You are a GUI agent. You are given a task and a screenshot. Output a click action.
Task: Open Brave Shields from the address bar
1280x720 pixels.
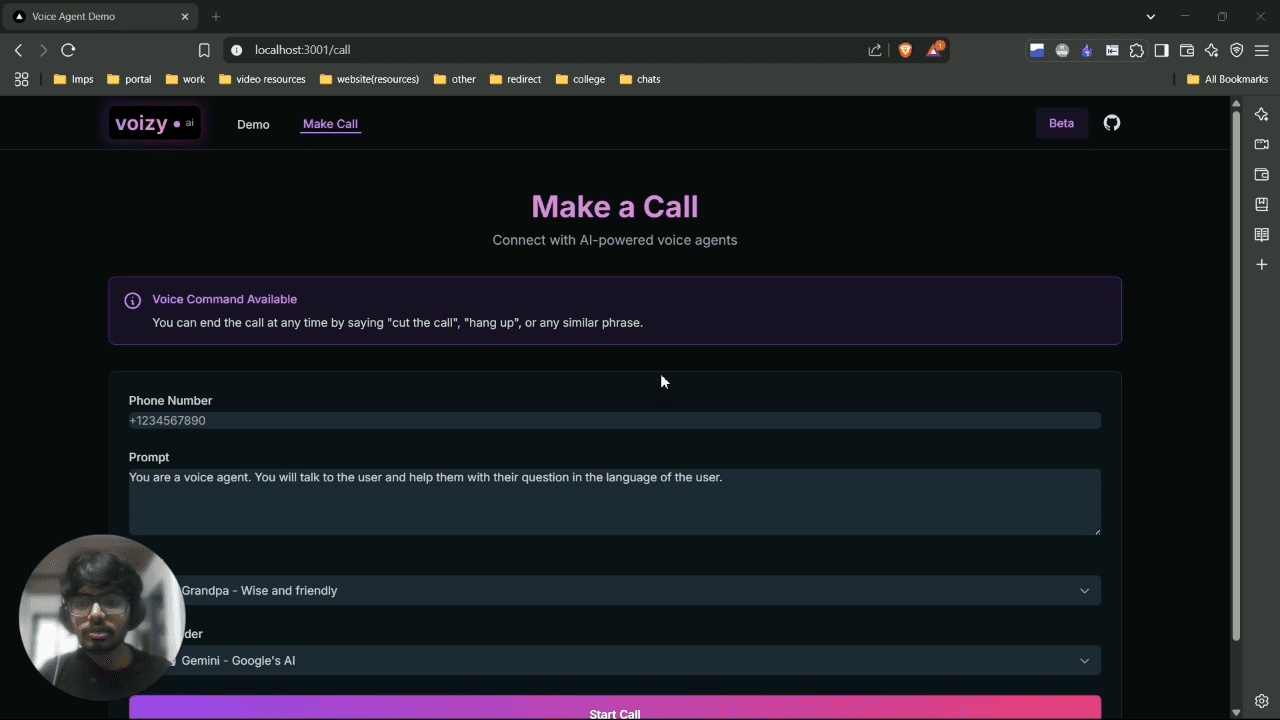point(905,49)
